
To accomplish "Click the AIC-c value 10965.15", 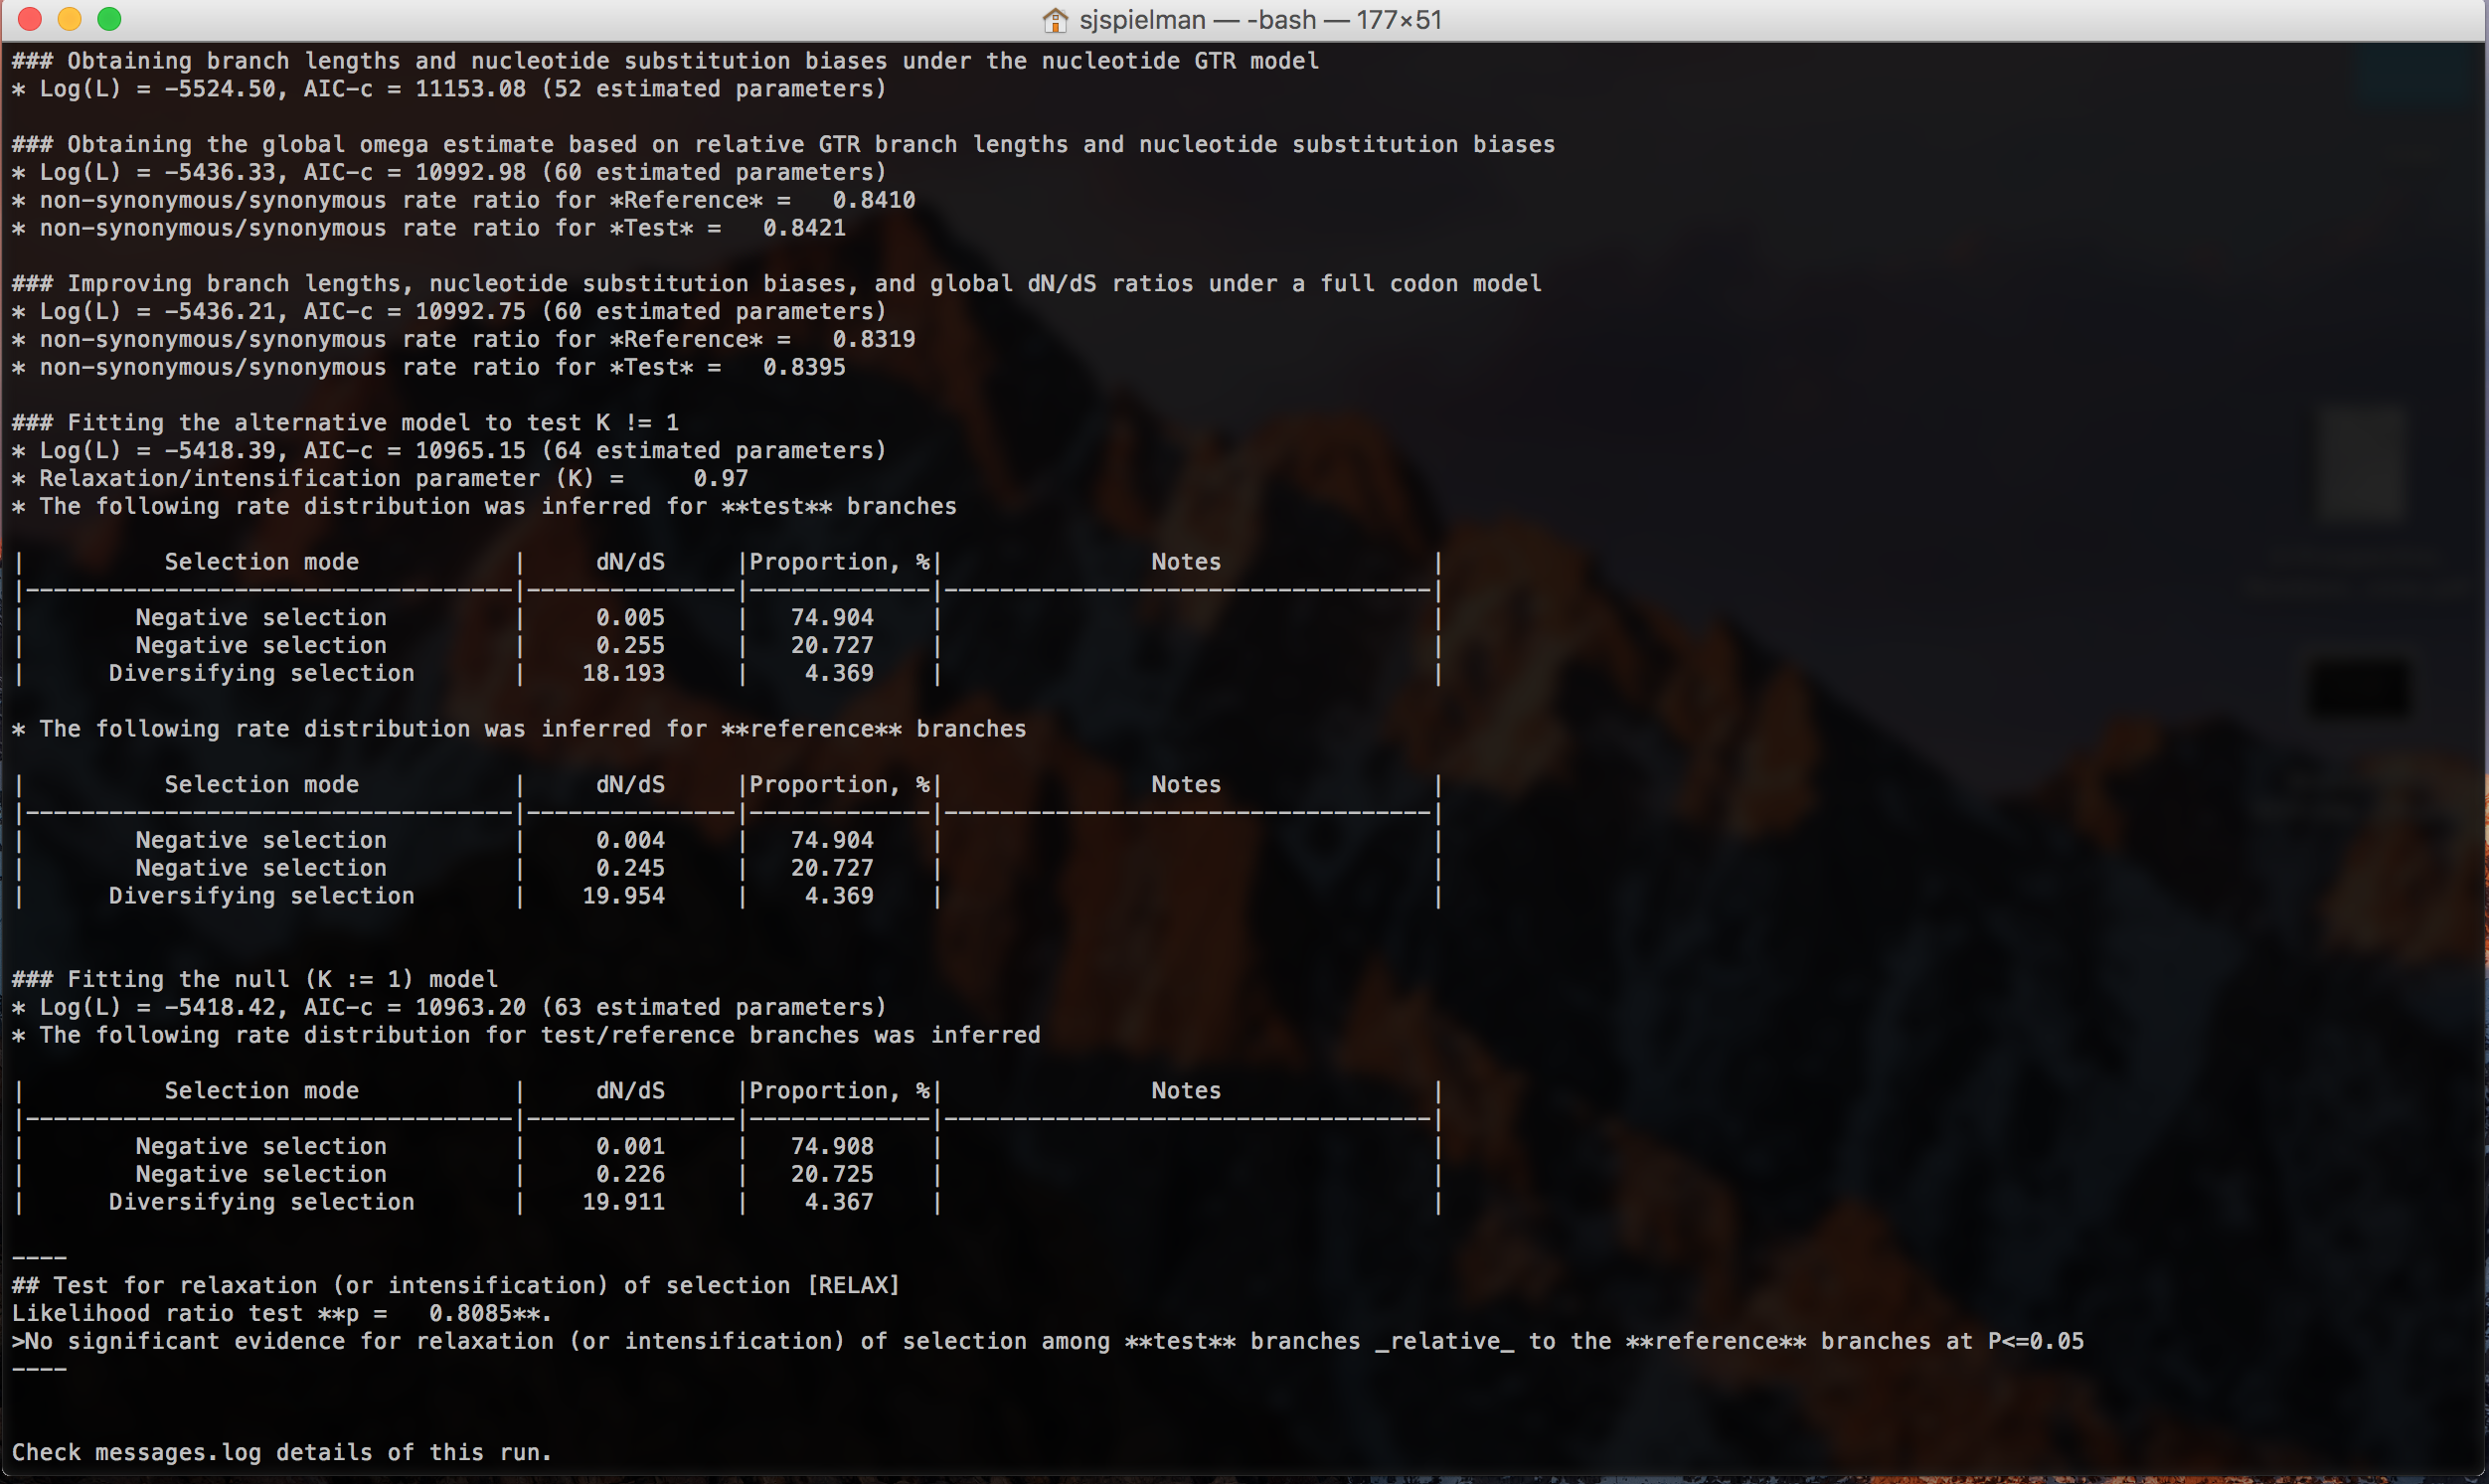I will [x=470, y=450].
